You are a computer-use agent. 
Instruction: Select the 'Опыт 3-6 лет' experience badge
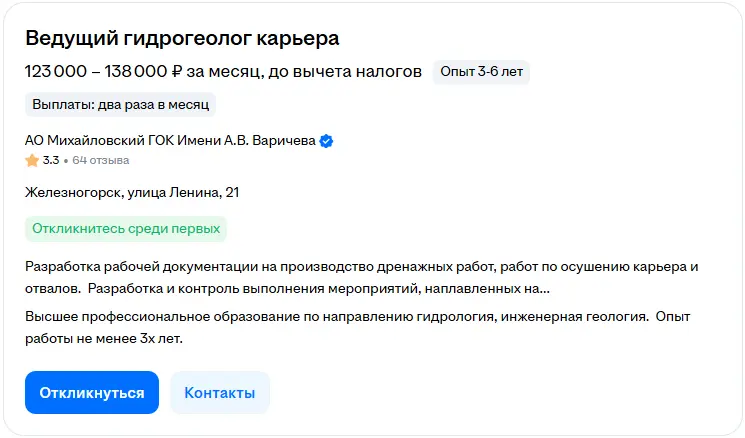[x=481, y=71]
